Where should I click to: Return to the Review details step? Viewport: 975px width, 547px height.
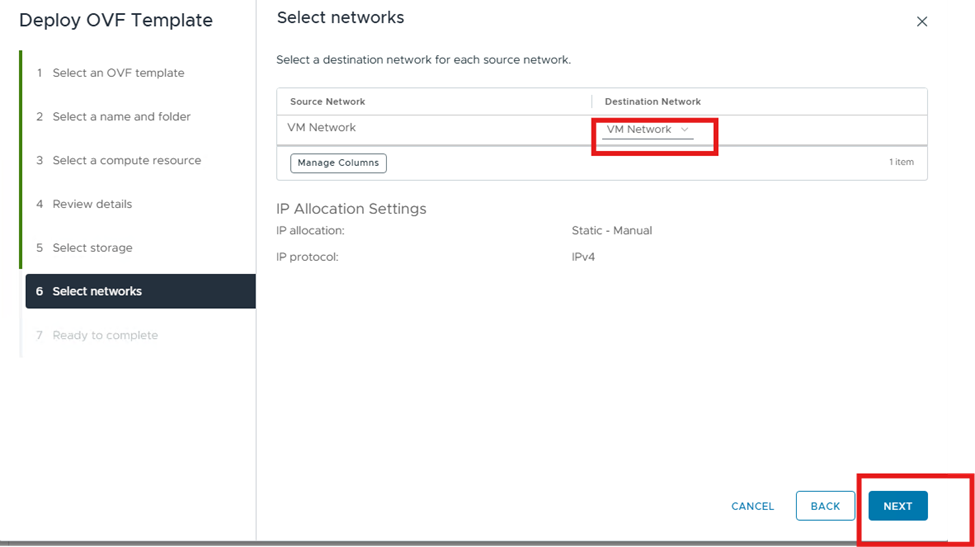pyautogui.click(x=92, y=204)
